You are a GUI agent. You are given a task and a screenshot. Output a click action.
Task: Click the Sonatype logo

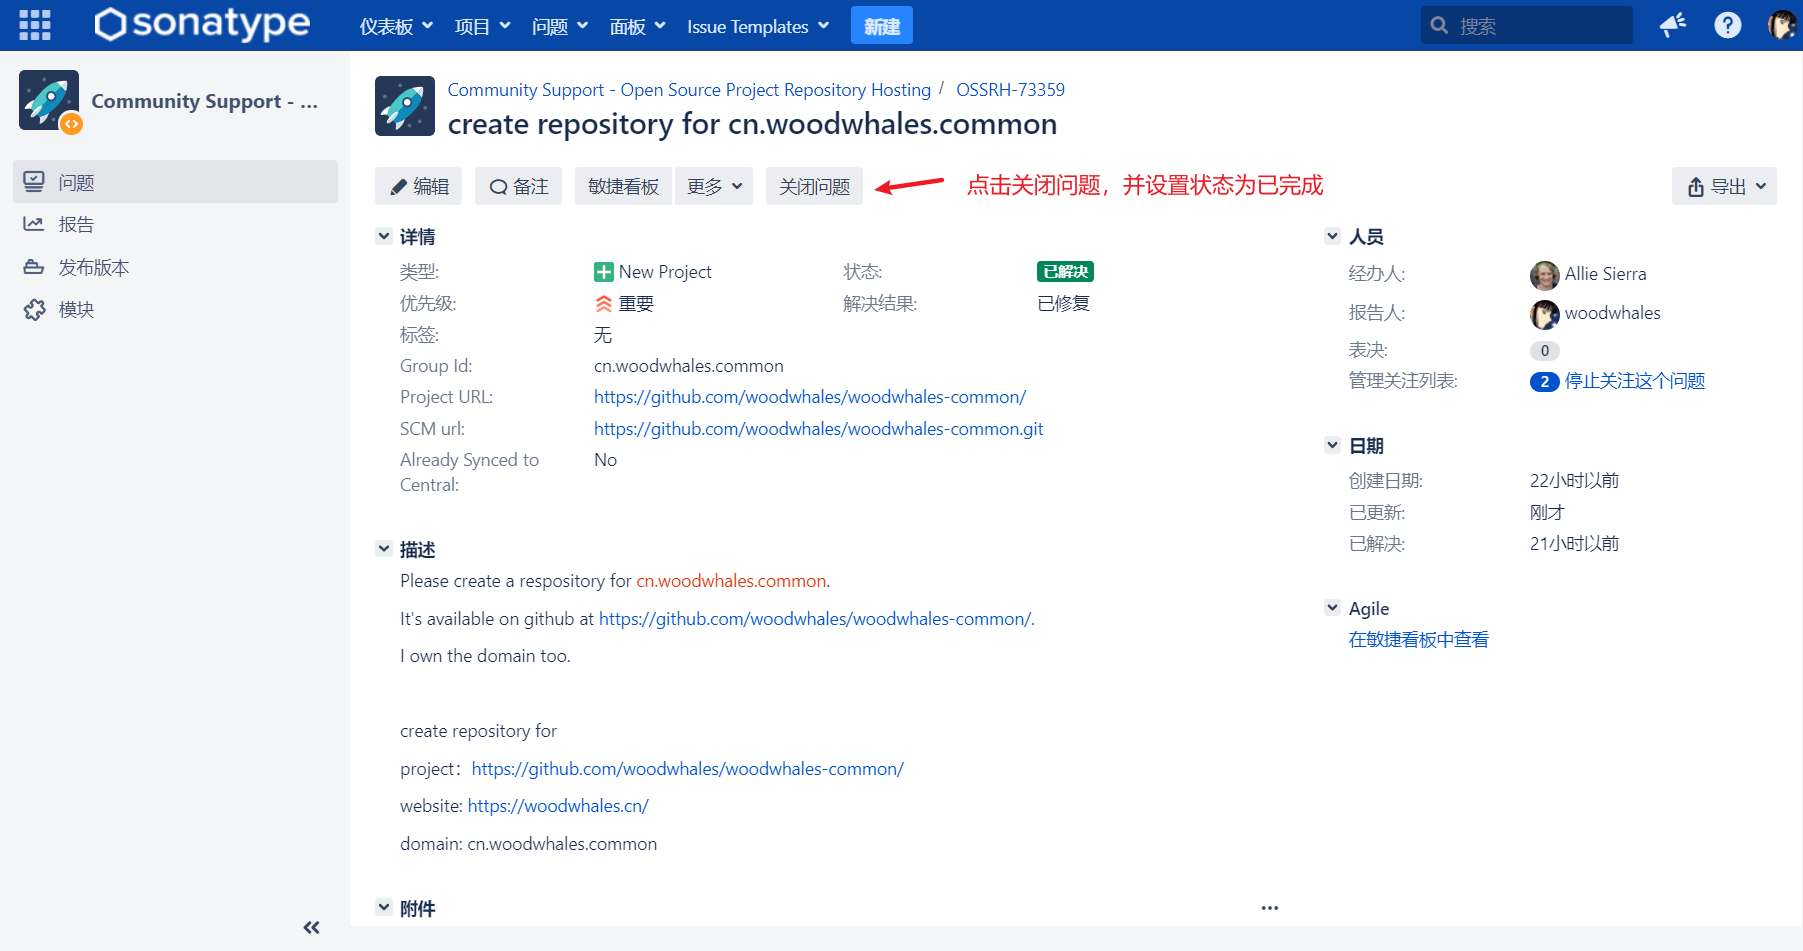coord(202,24)
